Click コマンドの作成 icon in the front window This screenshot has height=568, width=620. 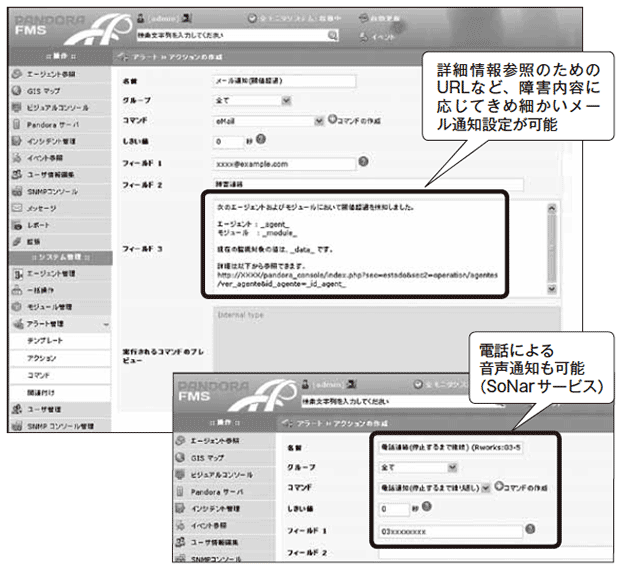click(x=499, y=486)
